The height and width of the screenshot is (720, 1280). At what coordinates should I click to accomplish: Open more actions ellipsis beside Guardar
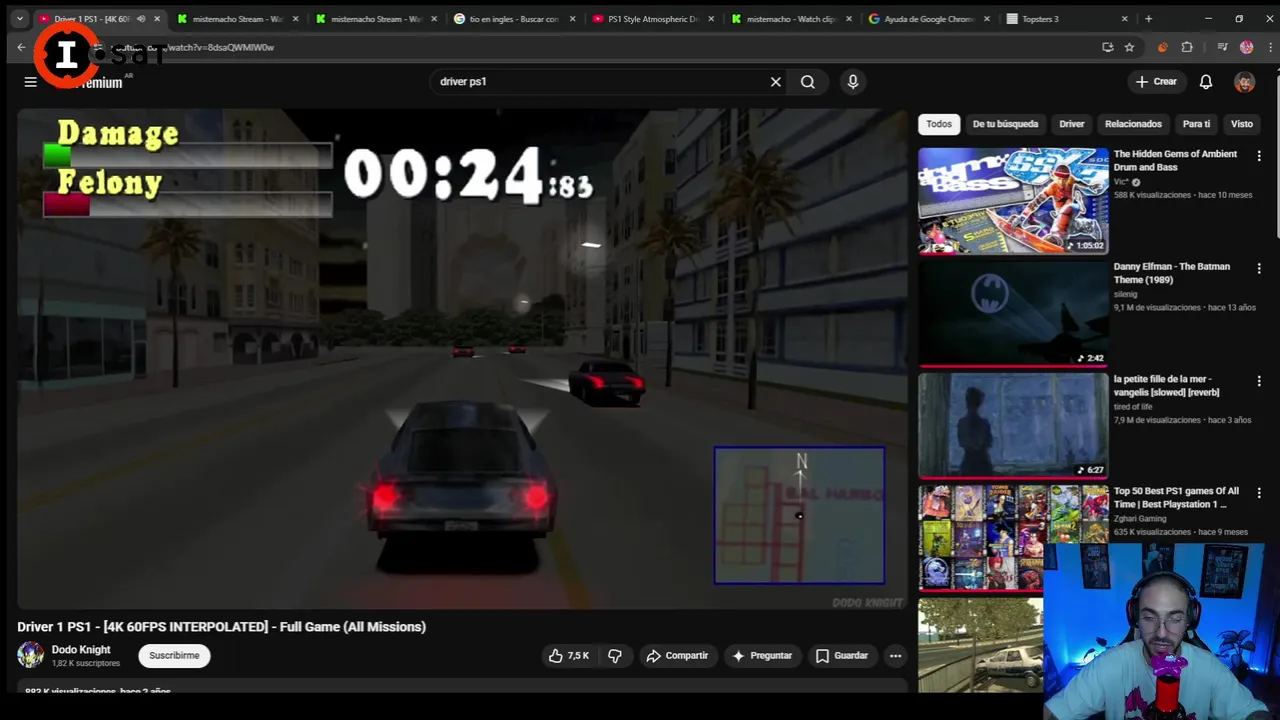pyautogui.click(x=896, y=656)
